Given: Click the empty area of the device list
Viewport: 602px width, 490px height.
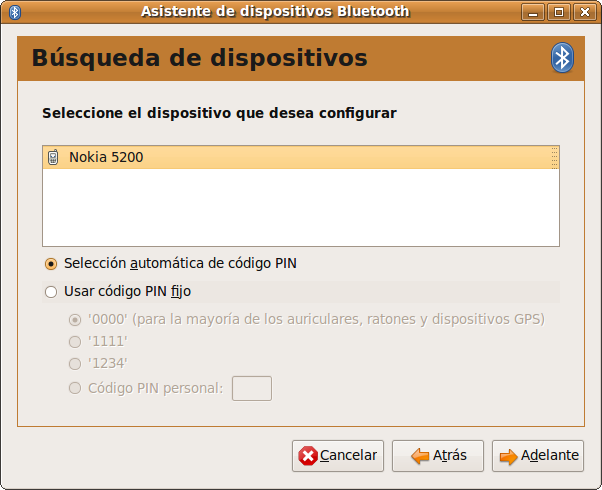Looking at the screenshot, I should point(300,210).
